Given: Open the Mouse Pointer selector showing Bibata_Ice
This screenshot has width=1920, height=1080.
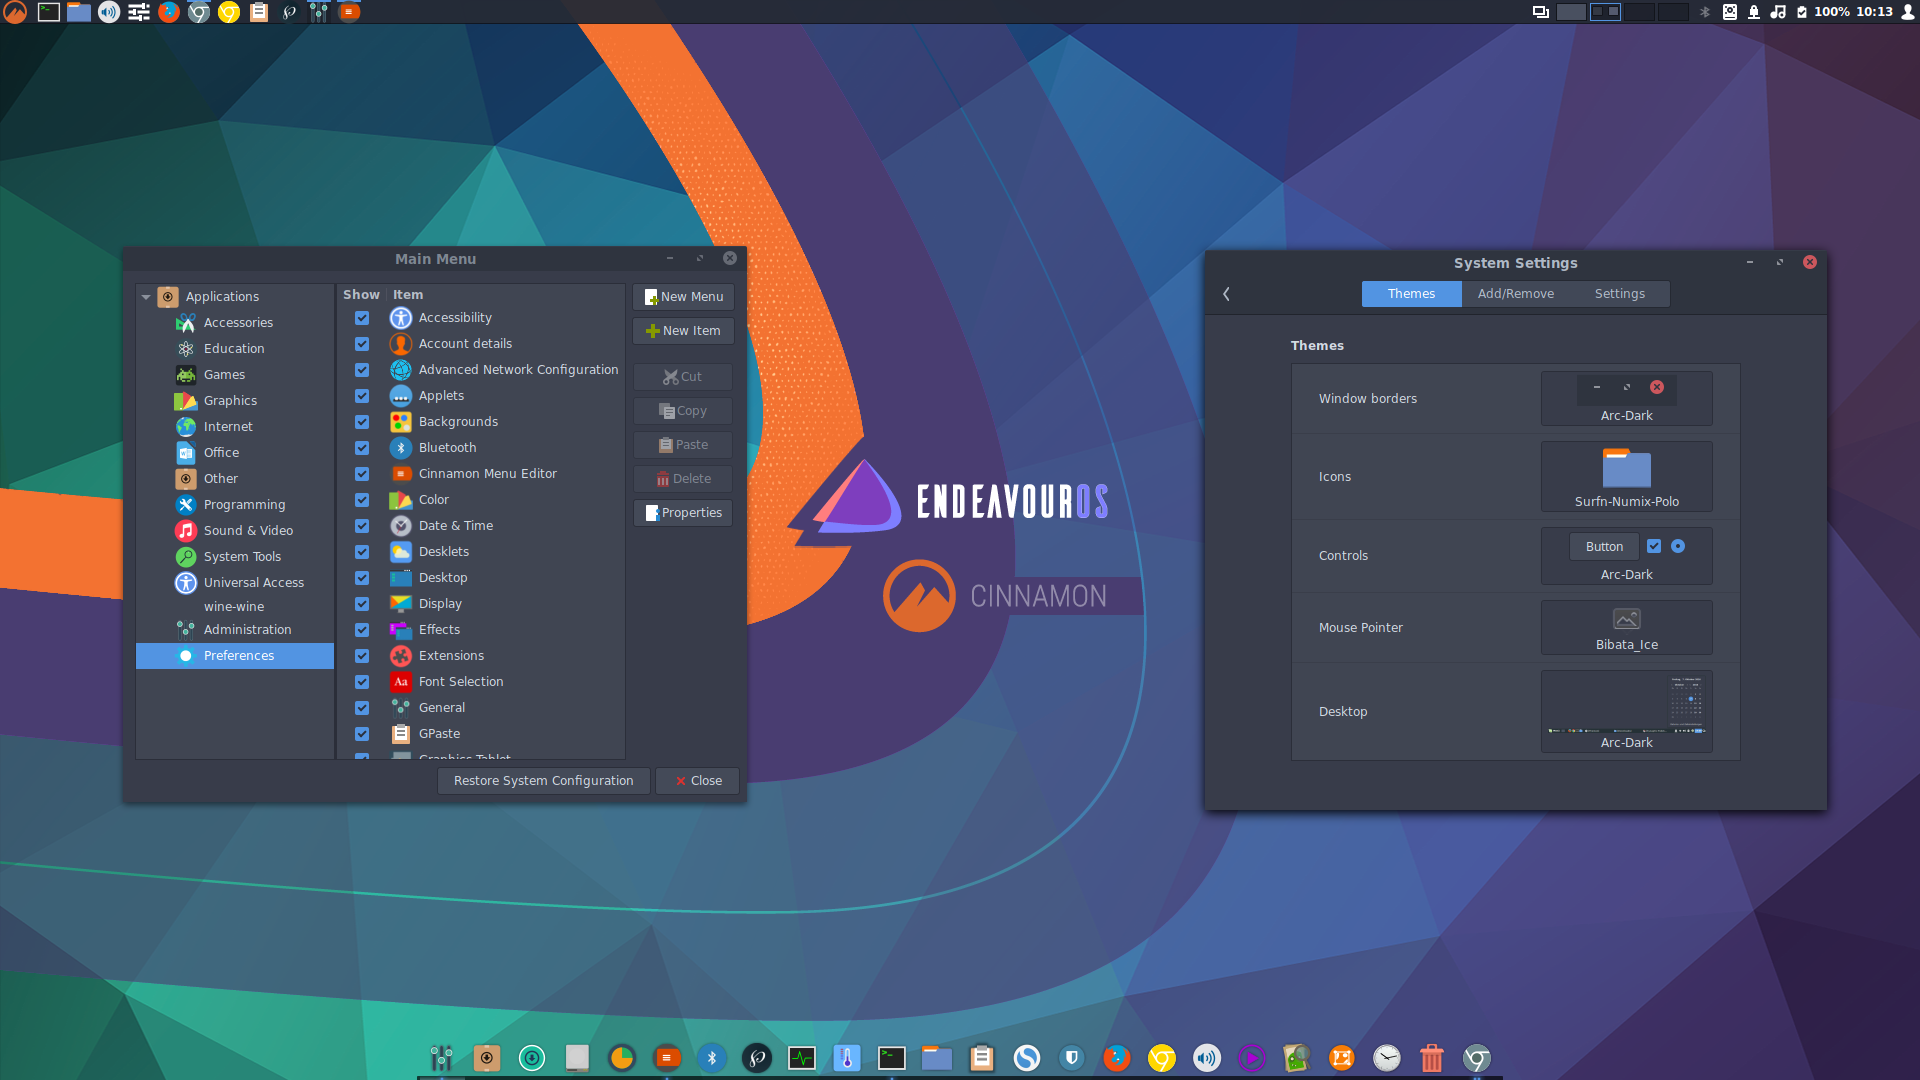Looking at the screenshot, I should pos(1626,627).
